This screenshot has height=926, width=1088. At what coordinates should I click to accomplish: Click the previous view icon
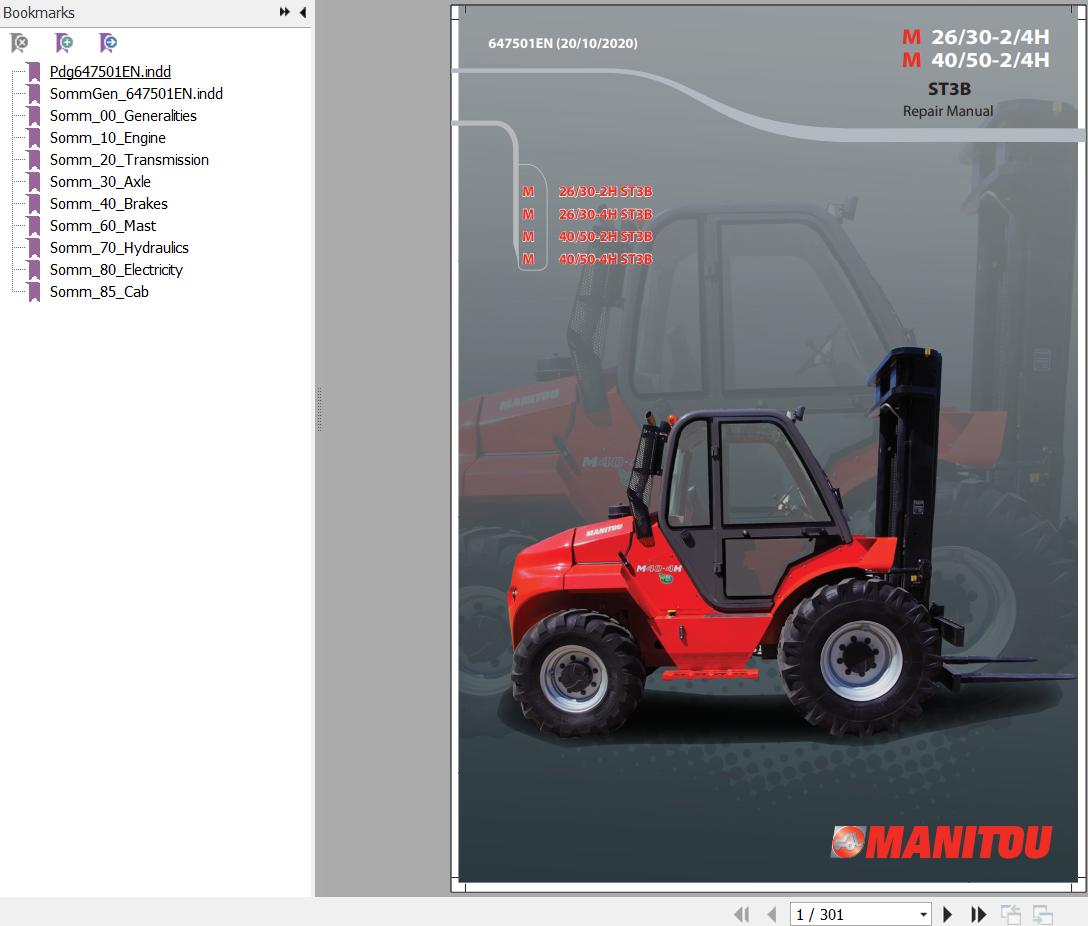[1010, 914]
